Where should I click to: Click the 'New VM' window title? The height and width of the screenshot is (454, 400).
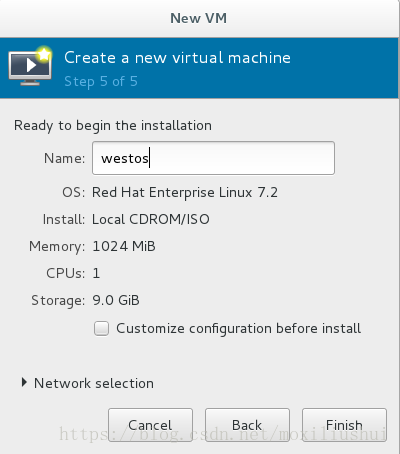198,18
